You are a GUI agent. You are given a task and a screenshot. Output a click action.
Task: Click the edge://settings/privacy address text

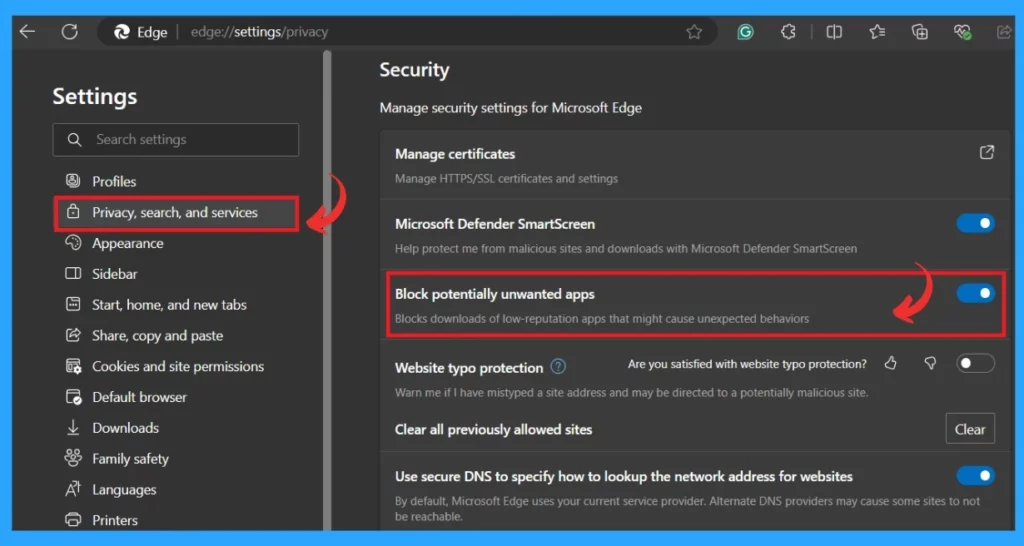pyautogui.click(x=259, y=32)
